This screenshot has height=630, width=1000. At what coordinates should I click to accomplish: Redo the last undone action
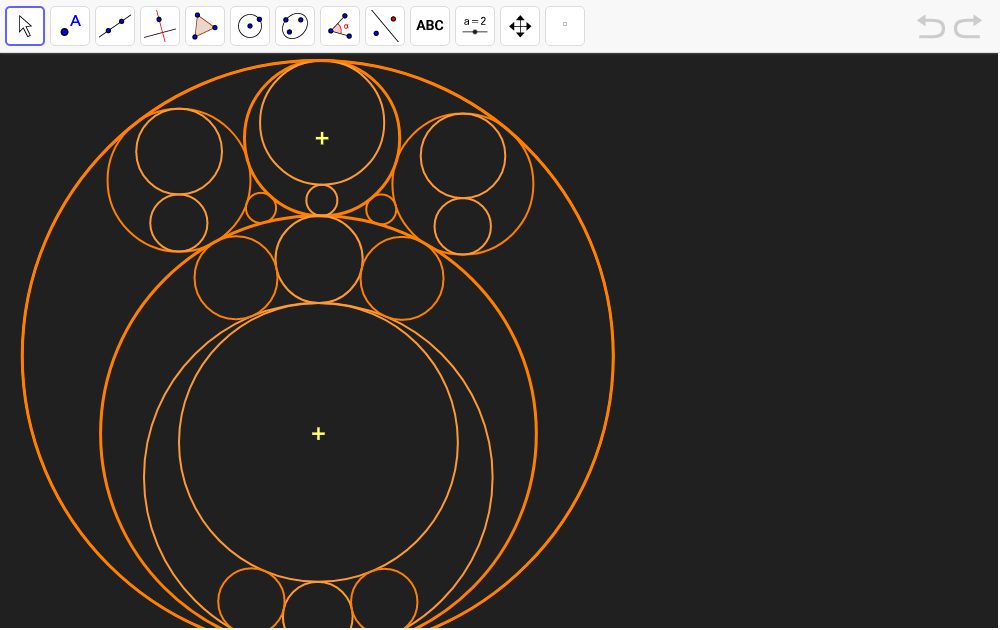pyautogui.click(x=967, y=27)
